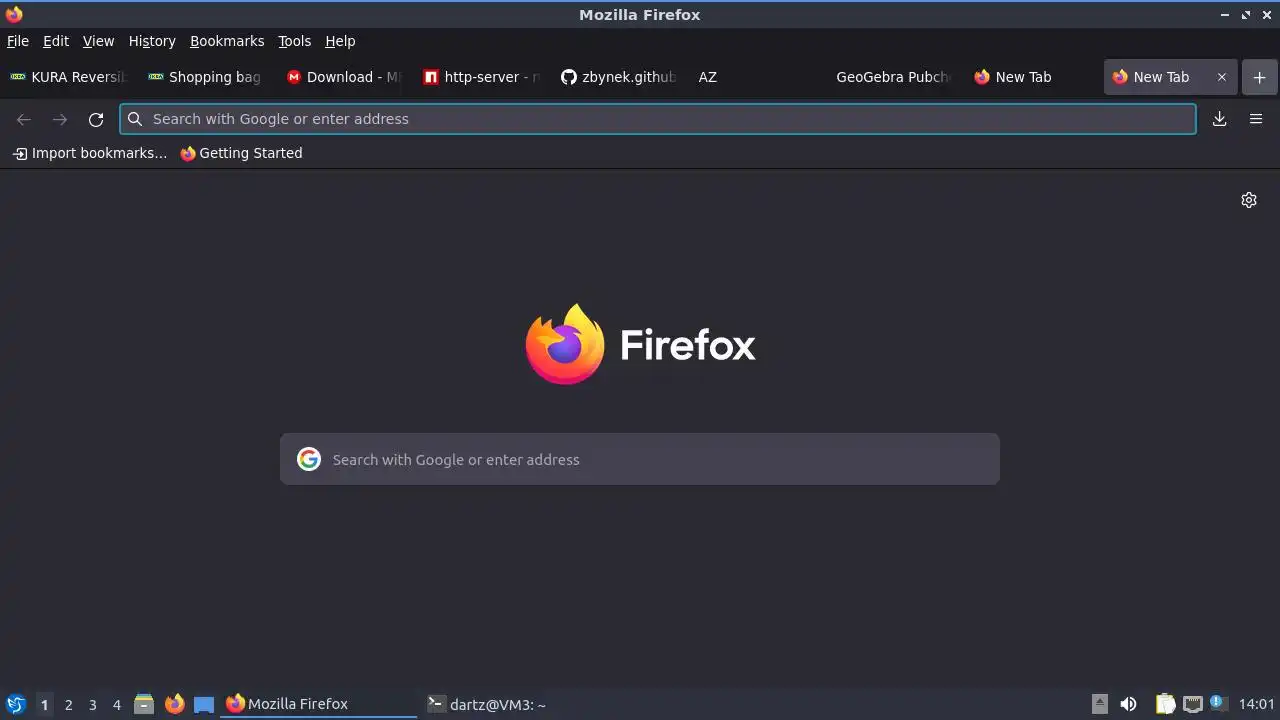The image size is (1280, 720).
Task: Click Firefox icon in title bar
Action: [14, 14]
